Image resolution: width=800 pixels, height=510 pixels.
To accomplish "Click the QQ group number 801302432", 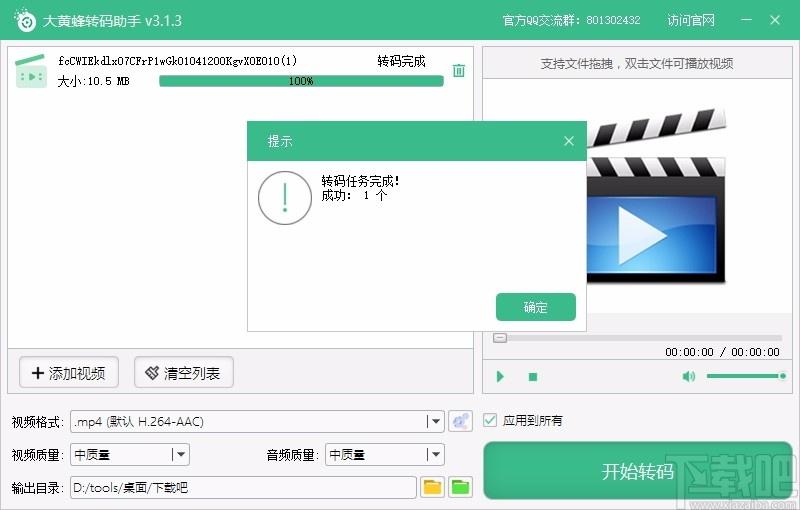I will point(613,20).
